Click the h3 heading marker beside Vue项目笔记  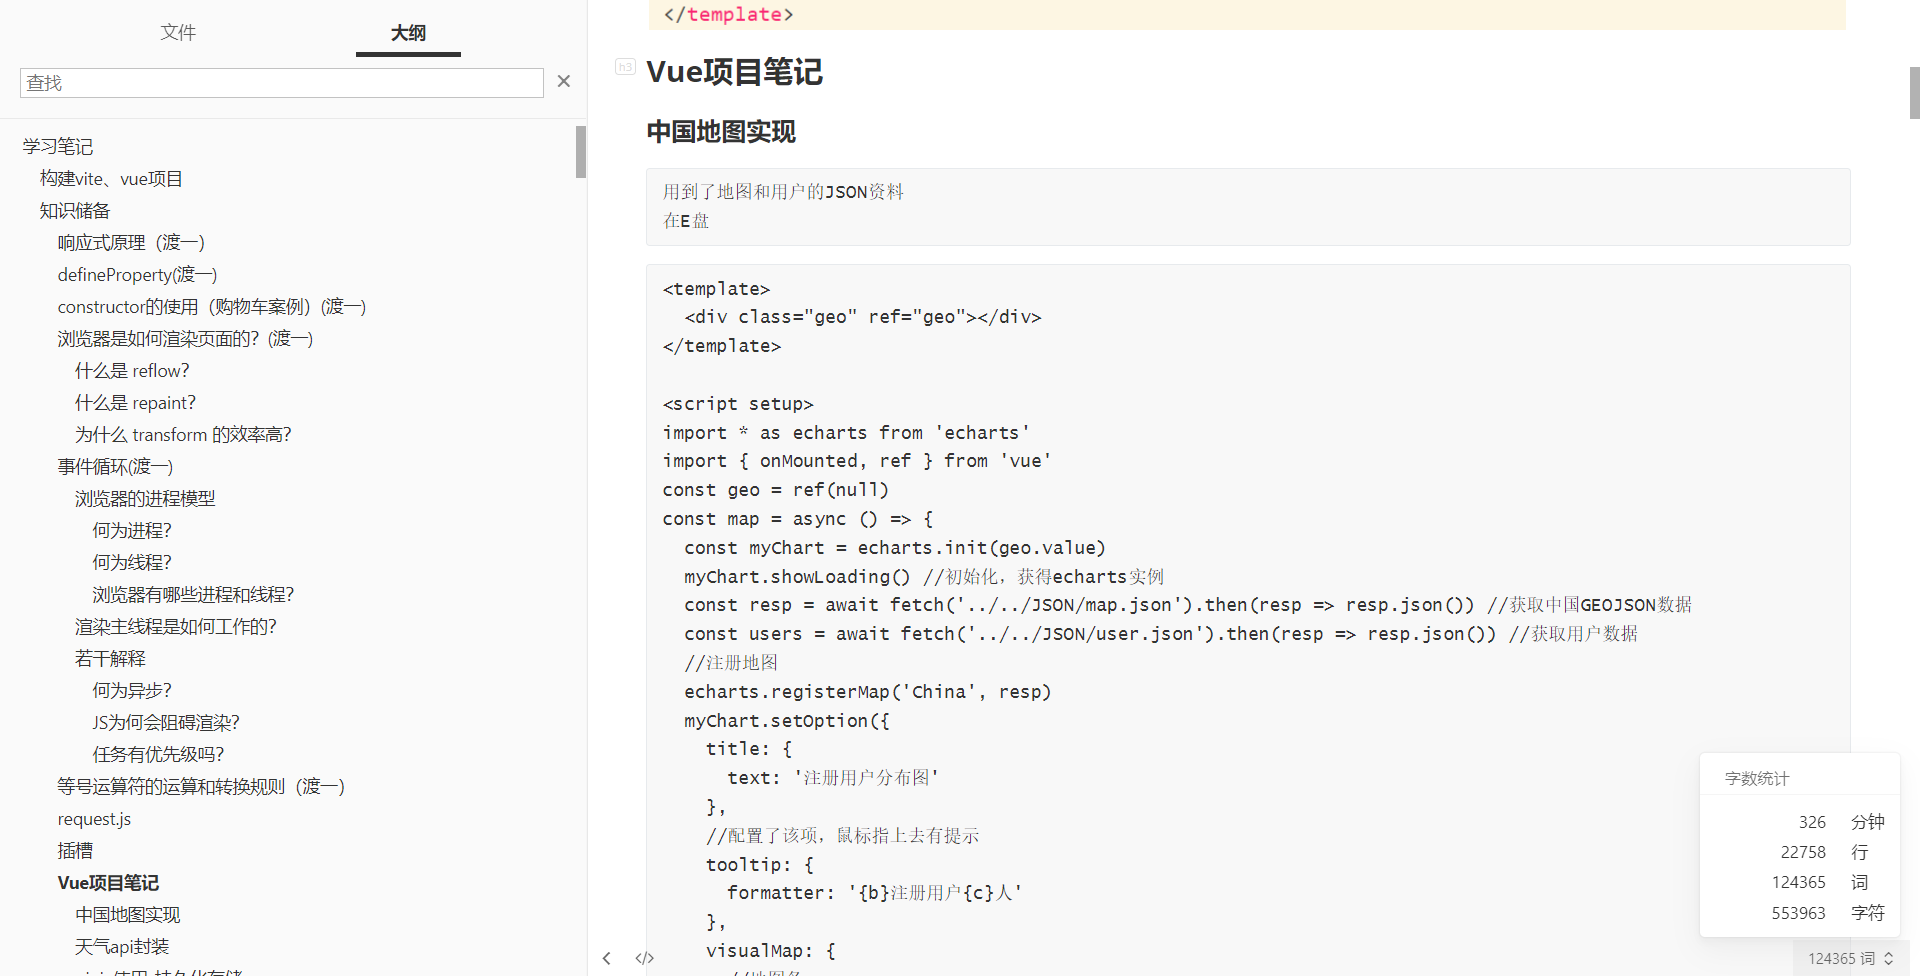[625, 67]
